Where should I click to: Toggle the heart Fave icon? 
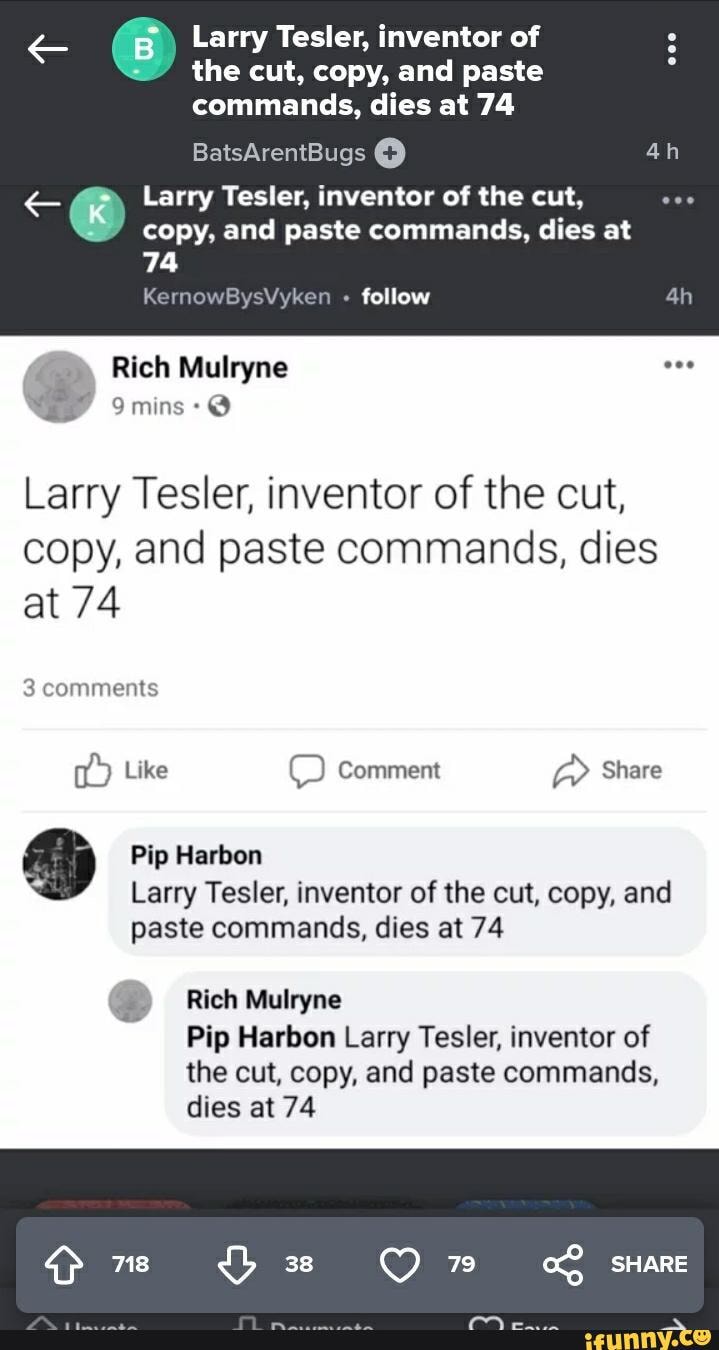point(399,1264)
